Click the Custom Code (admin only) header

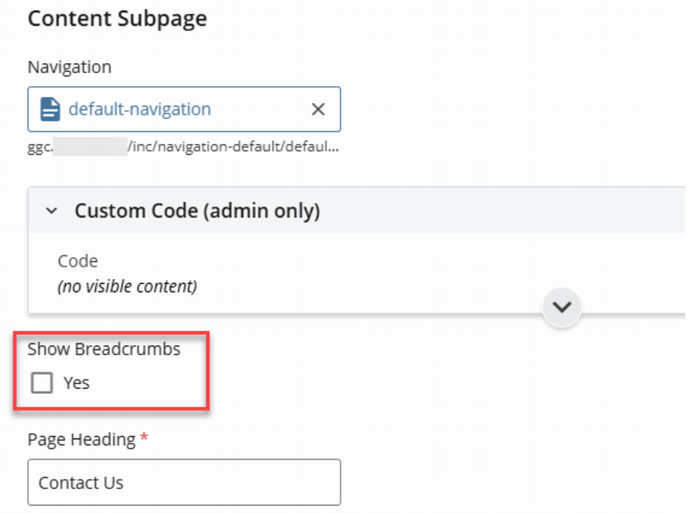pos(197,211)
